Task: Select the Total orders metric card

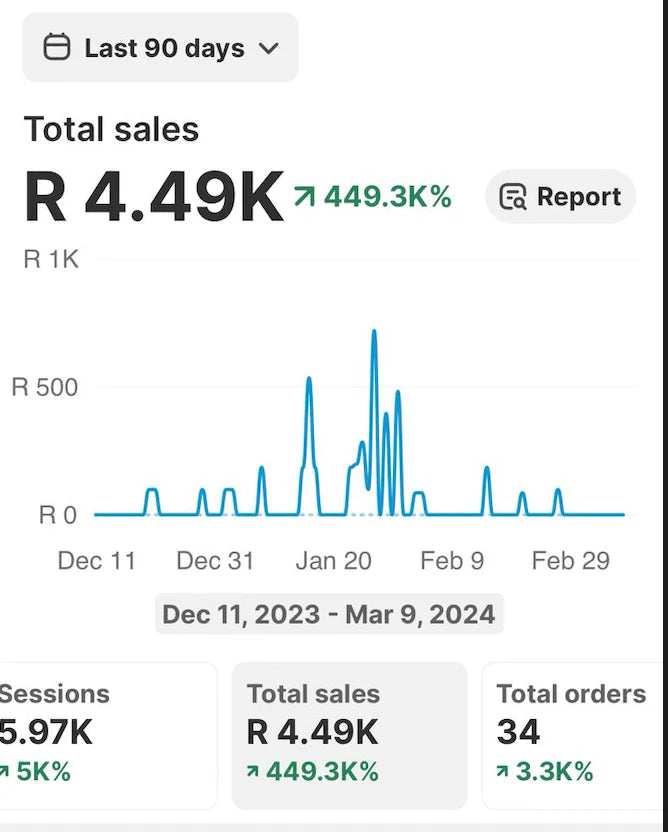Action: pyautogui.click(x=573, y=734)
